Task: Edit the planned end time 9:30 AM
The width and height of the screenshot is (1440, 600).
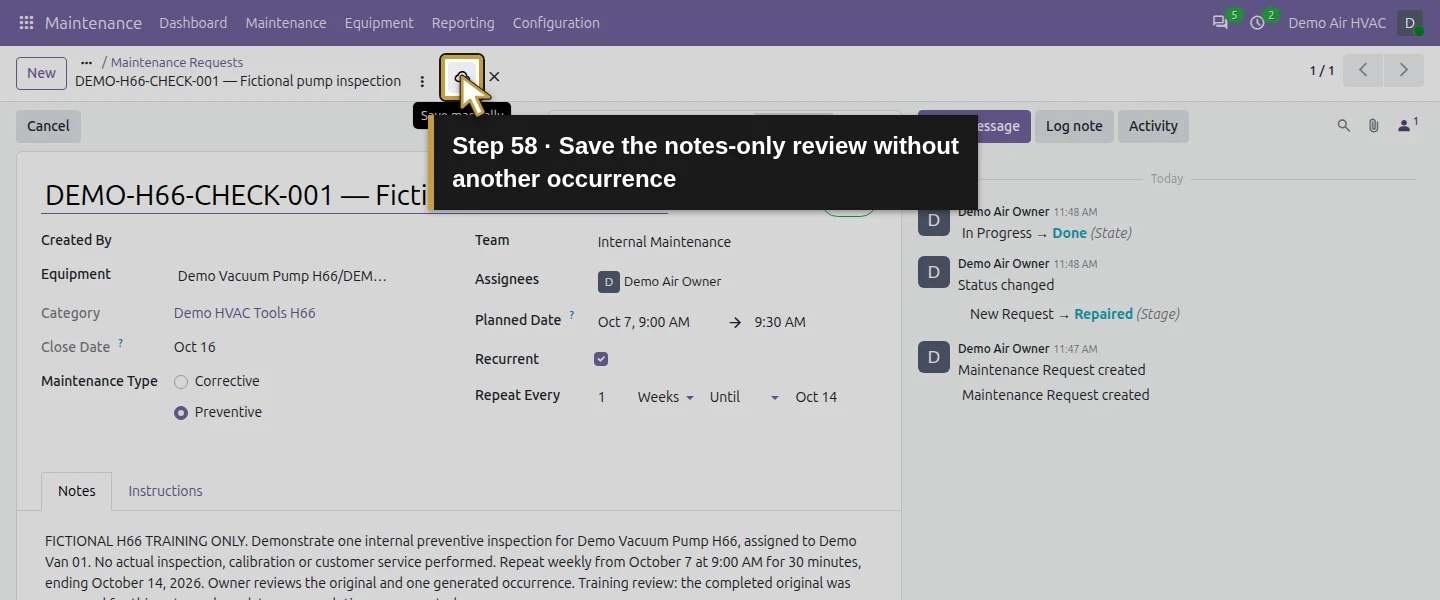Action: 780,322
